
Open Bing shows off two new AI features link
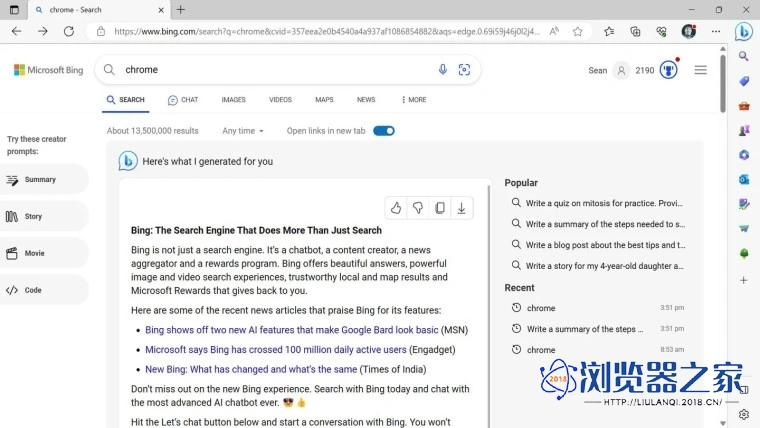[x=291, y=330]
